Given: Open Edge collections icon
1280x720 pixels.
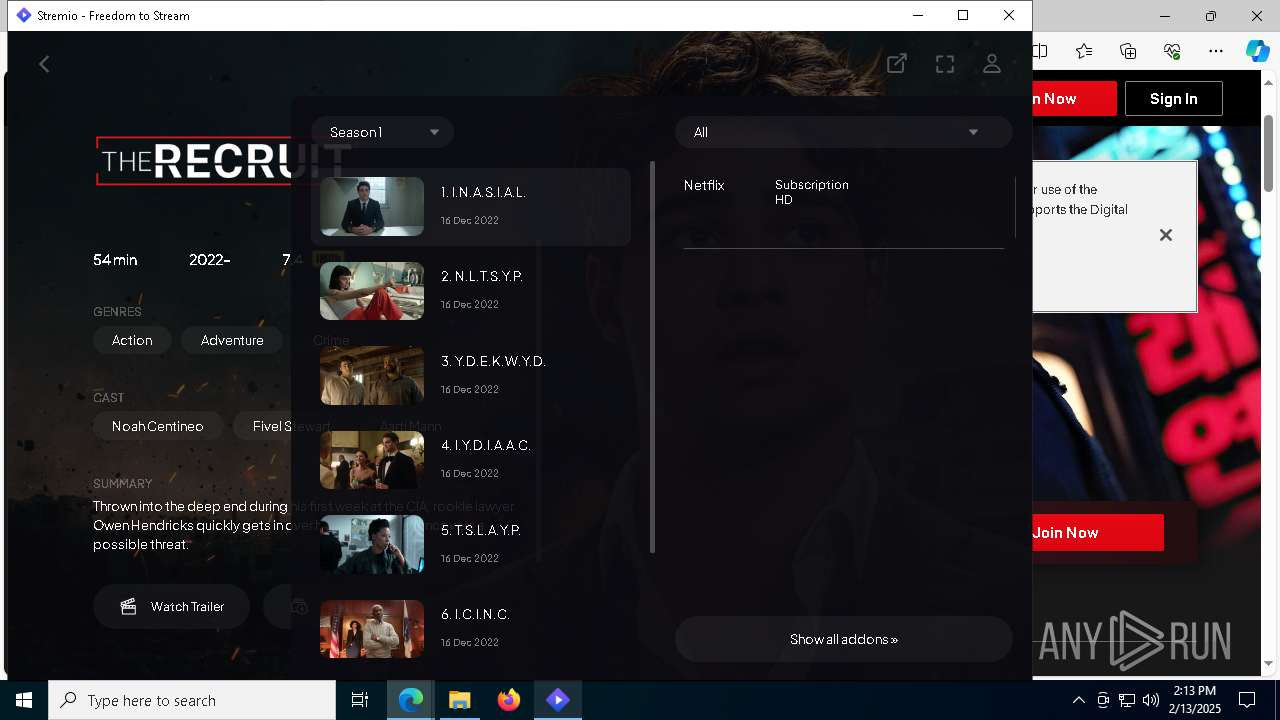Looking at the screenshot, I should [x=1128, y=51].
